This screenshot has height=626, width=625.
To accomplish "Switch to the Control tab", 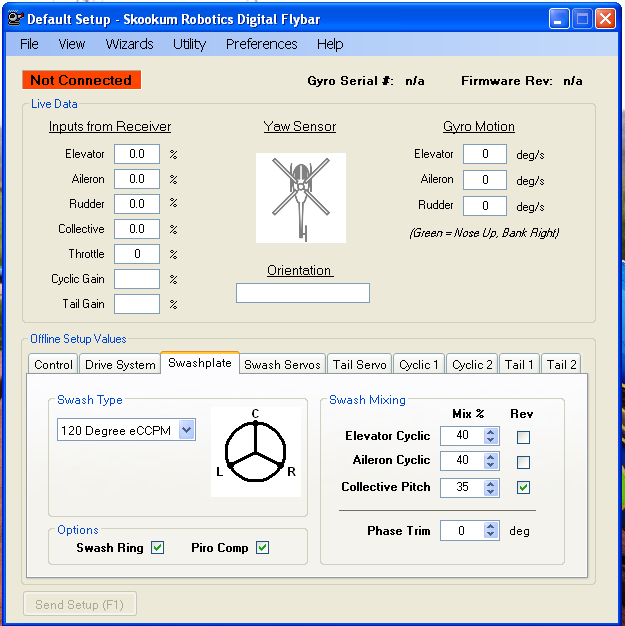I will (x=53, y=364).
